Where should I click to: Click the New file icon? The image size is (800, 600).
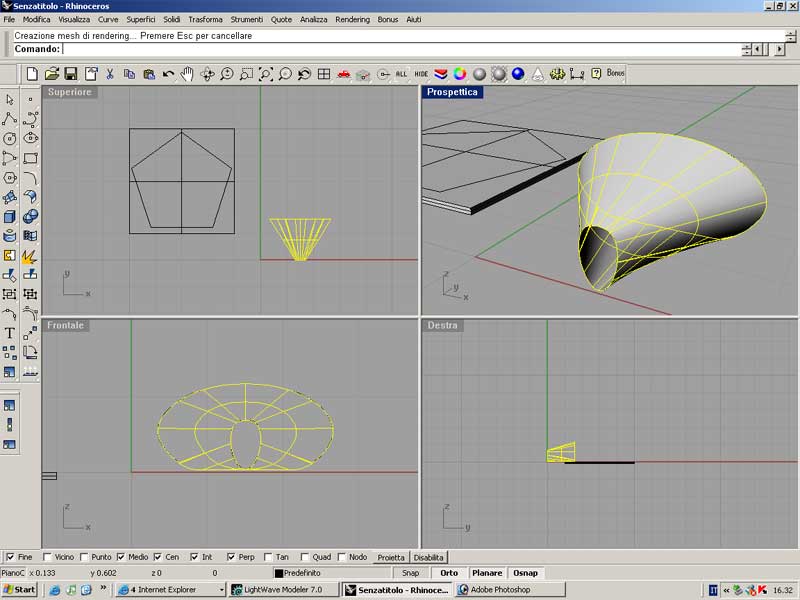tap(32, 74)
